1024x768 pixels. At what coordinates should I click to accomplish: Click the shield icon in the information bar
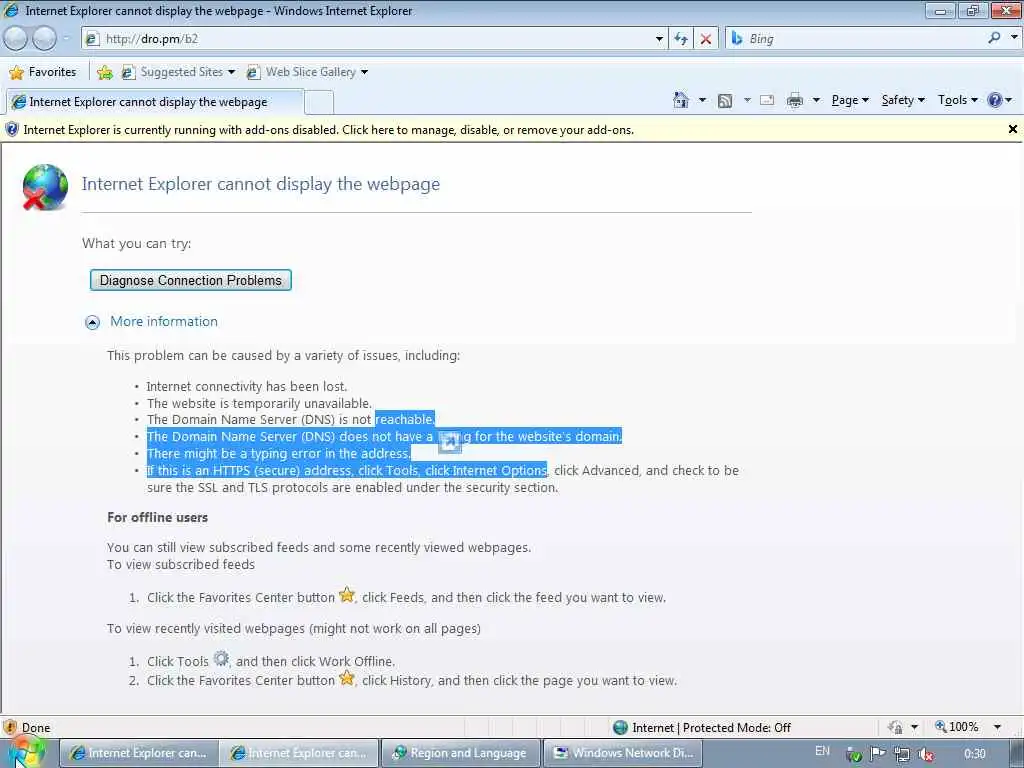click(x=12, y=129)
